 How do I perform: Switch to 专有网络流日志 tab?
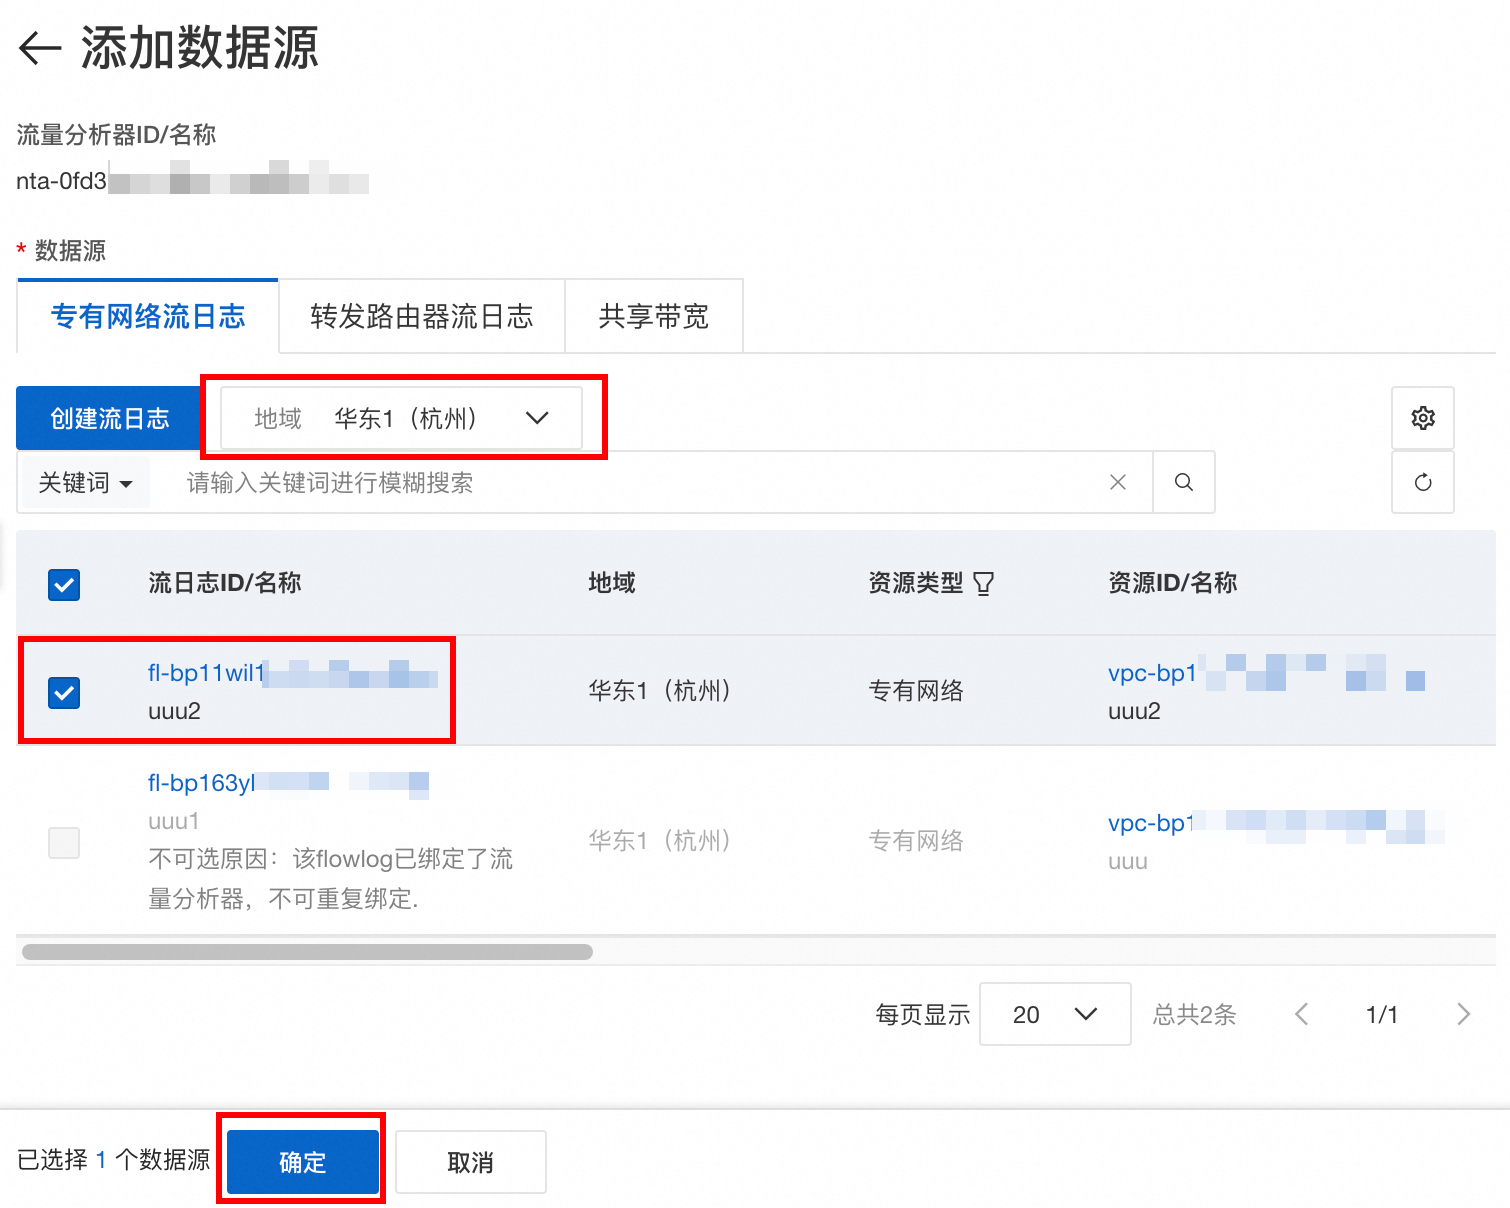pos(148,316)
